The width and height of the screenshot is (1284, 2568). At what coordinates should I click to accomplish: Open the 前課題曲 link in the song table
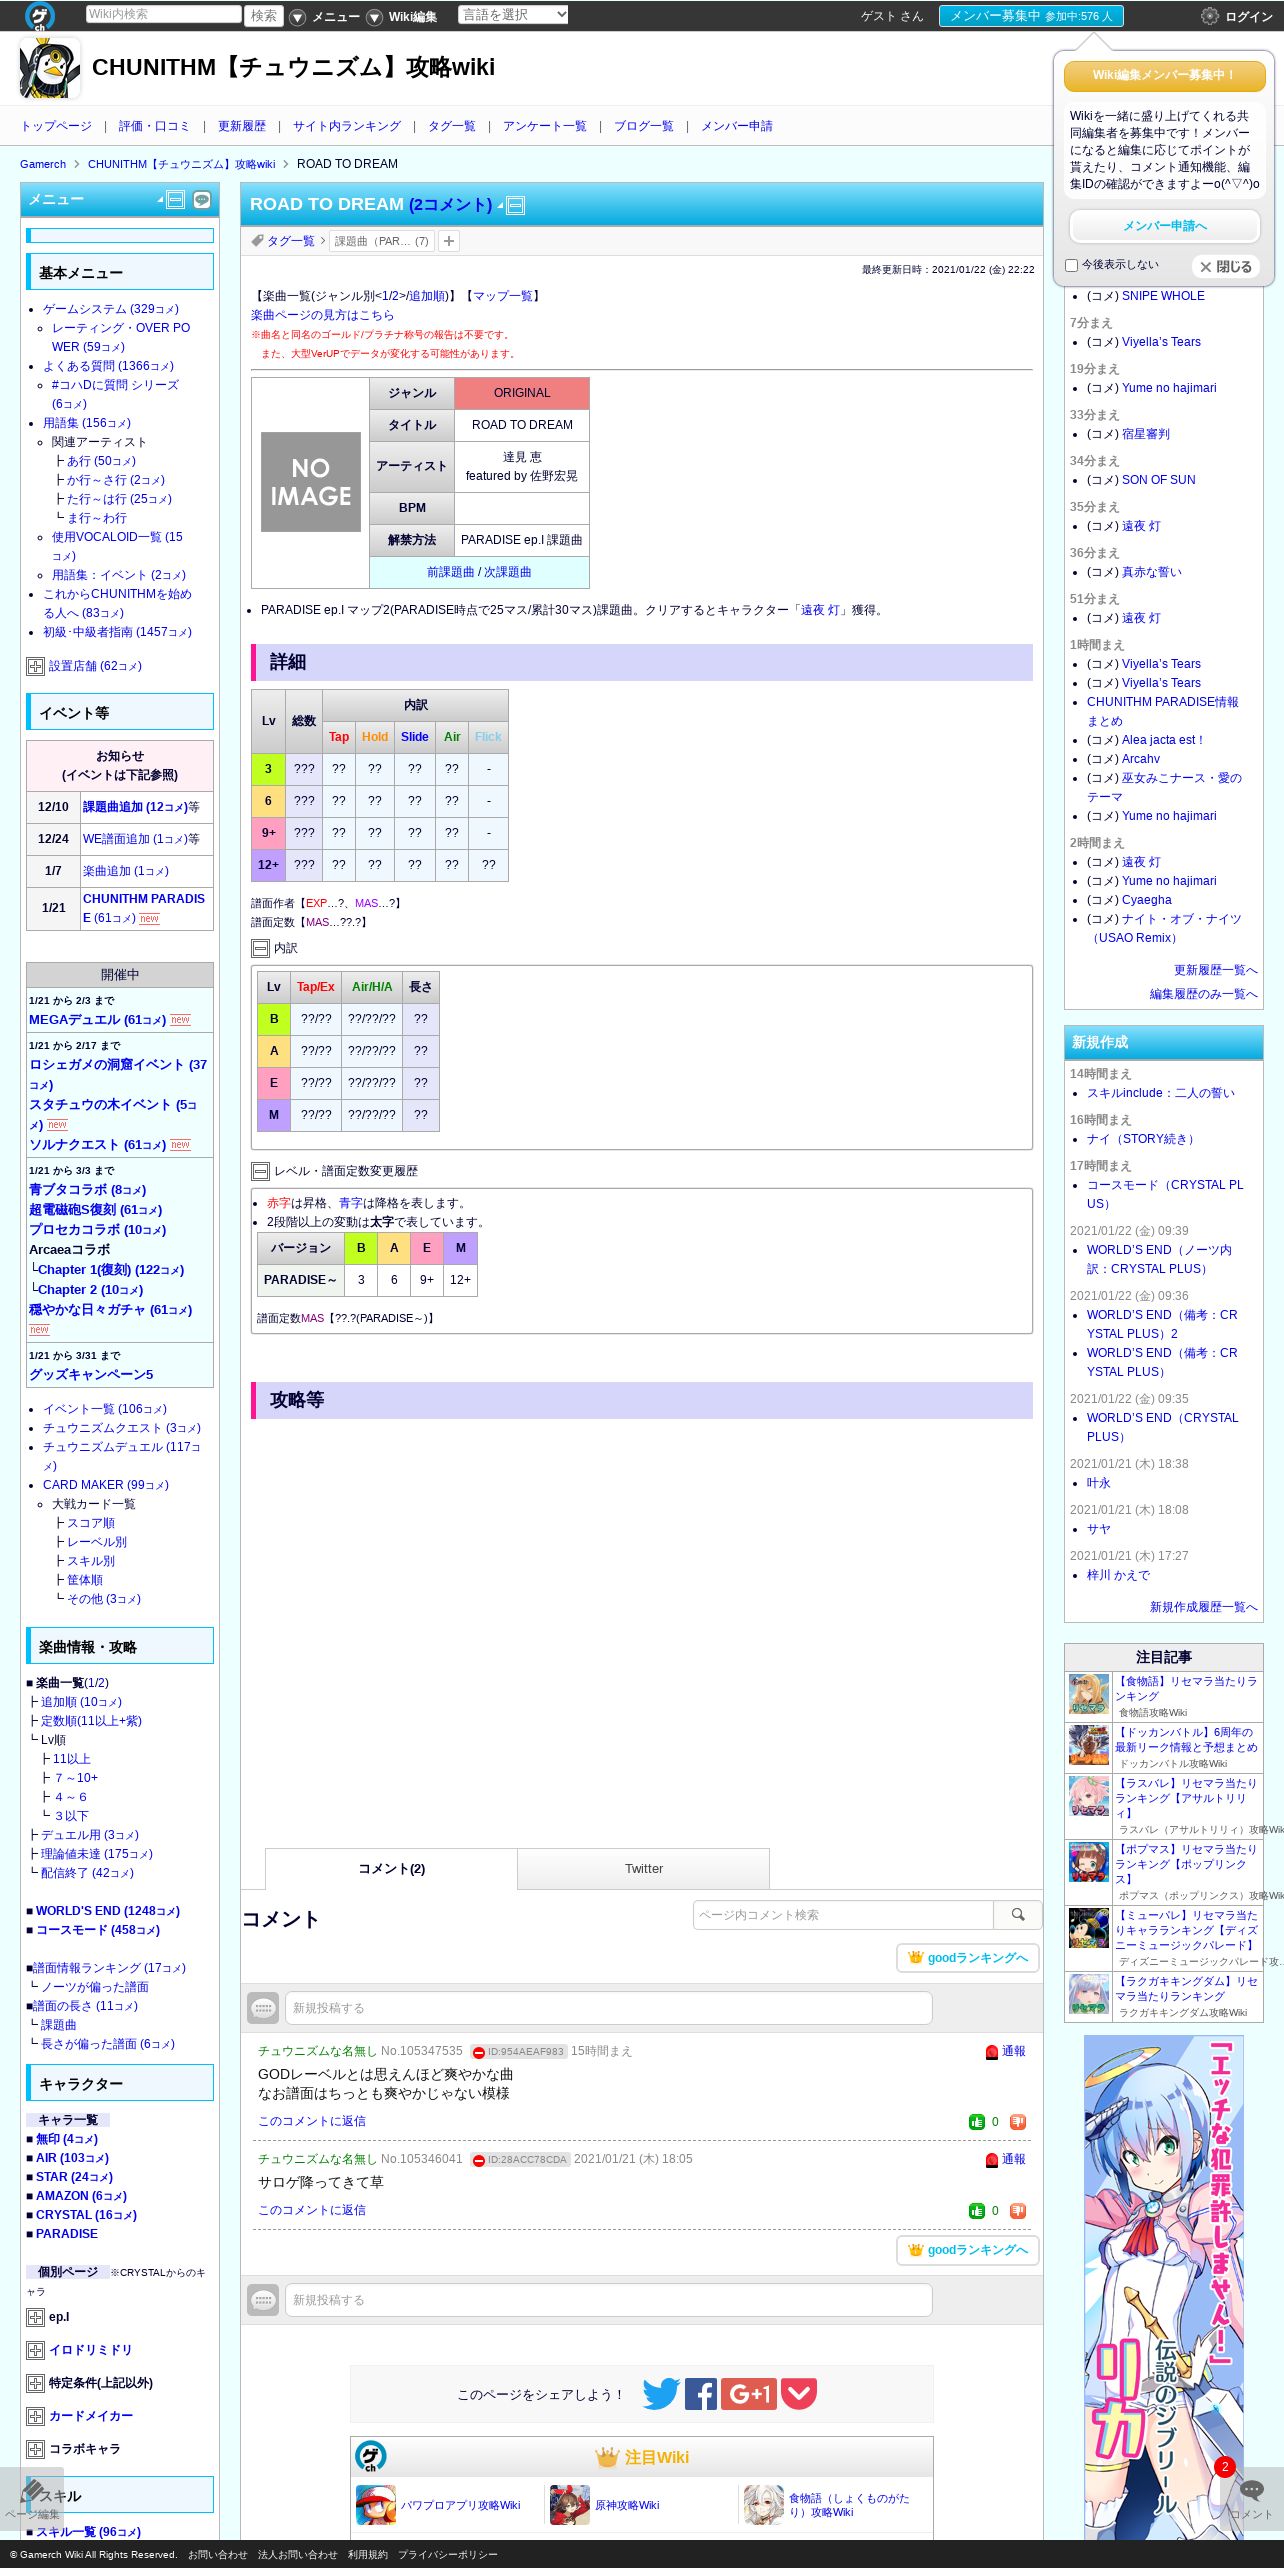450,572
